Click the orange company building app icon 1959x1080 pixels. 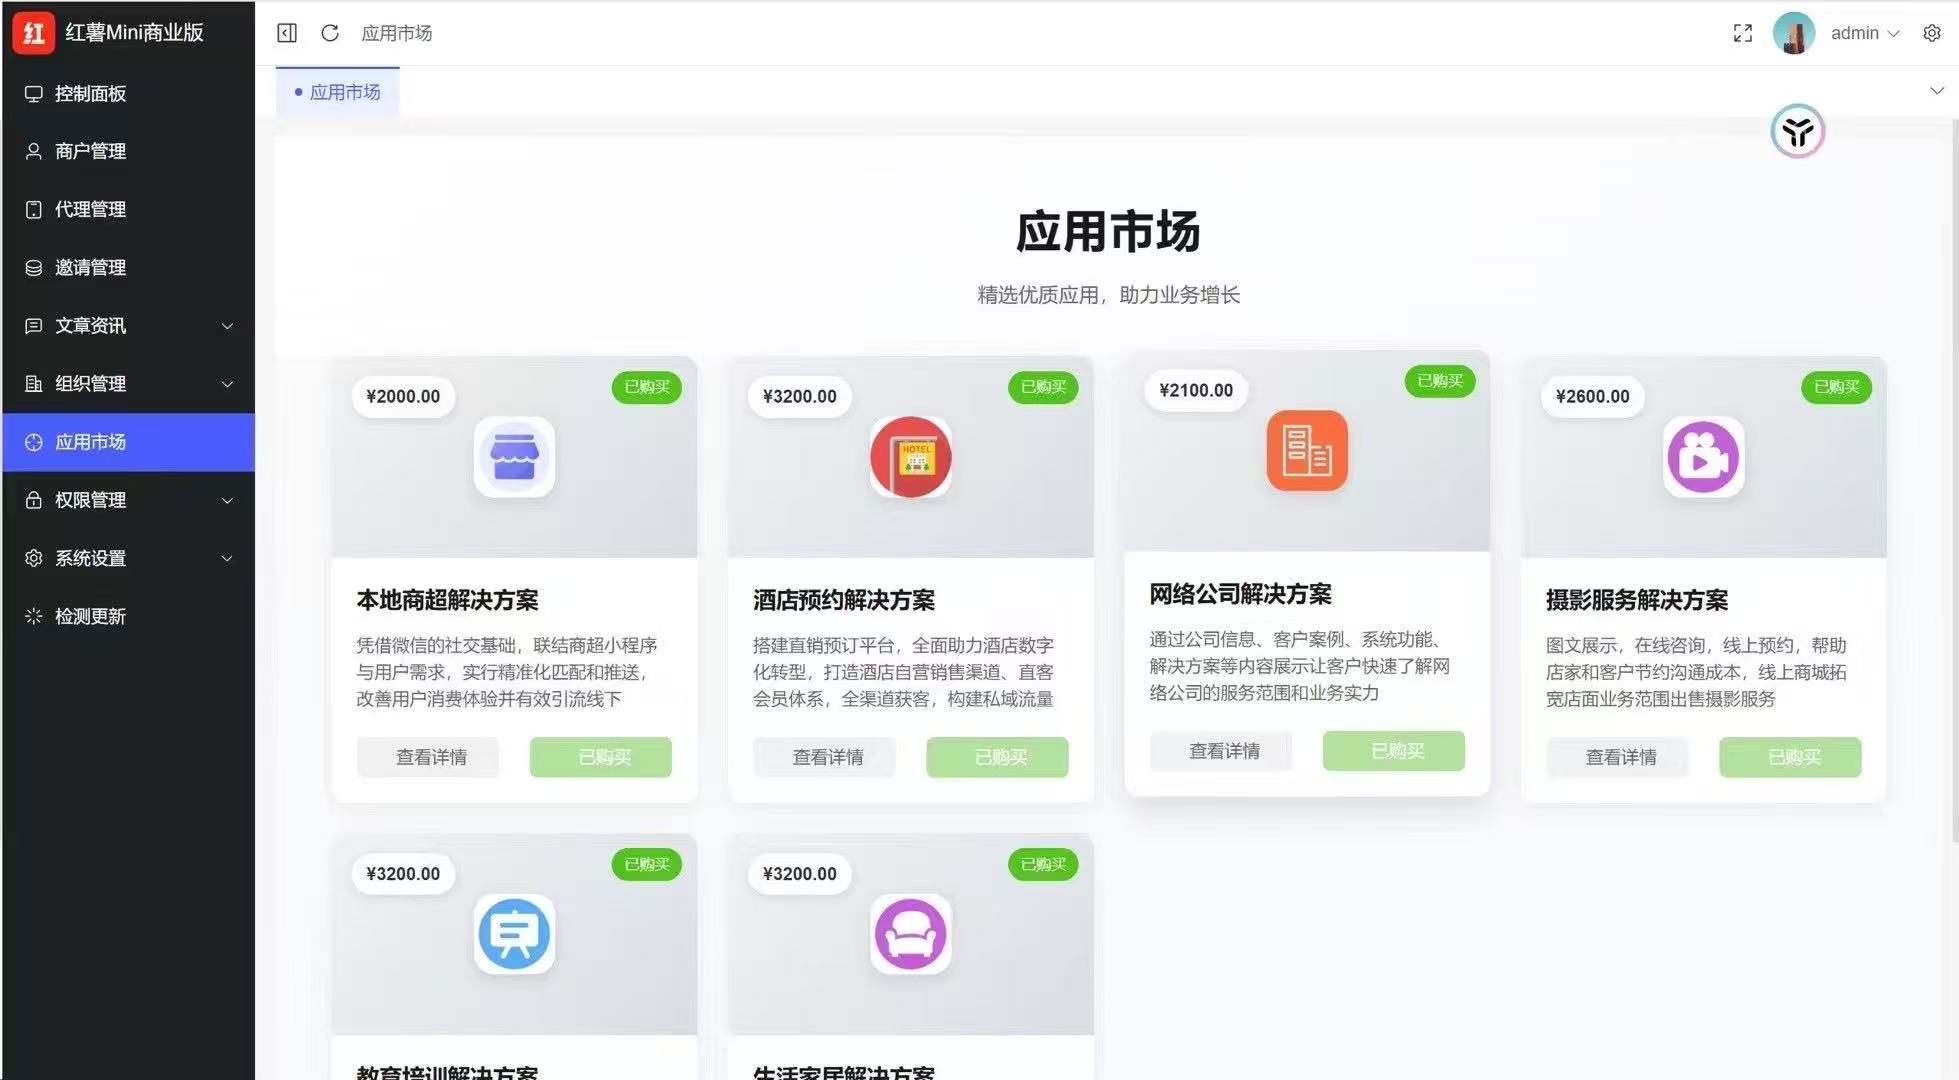click(1306, 451)
